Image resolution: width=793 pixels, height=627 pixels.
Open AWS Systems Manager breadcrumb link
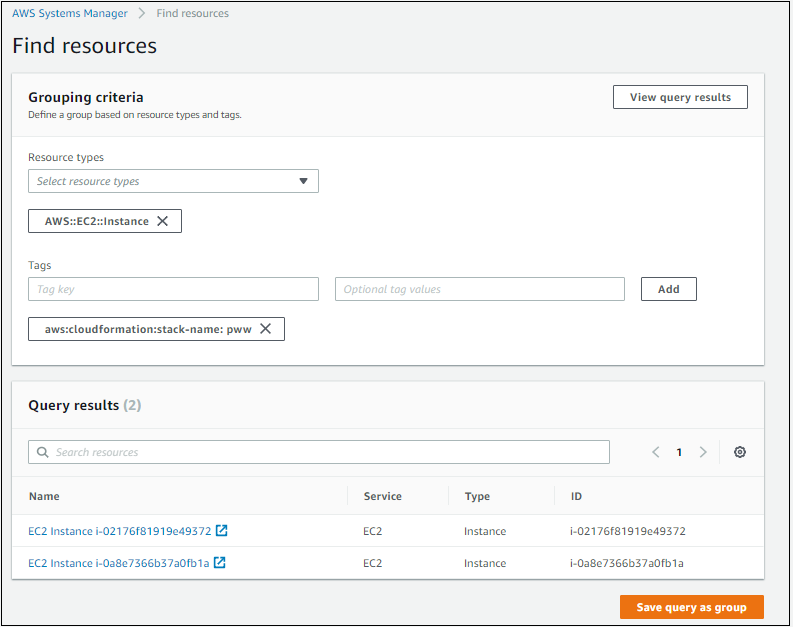click(x=70, y=14)
